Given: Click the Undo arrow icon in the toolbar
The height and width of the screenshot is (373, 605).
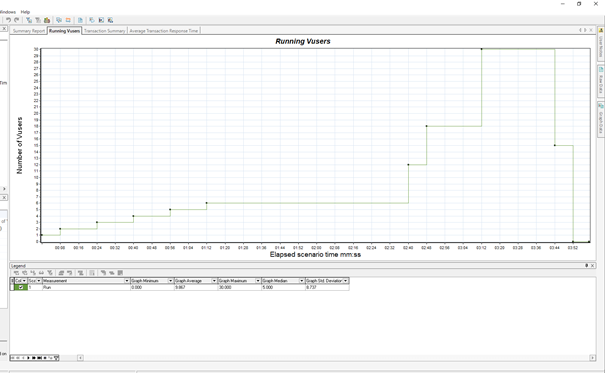Looking at the screenshot, I should tap(8, 20).
